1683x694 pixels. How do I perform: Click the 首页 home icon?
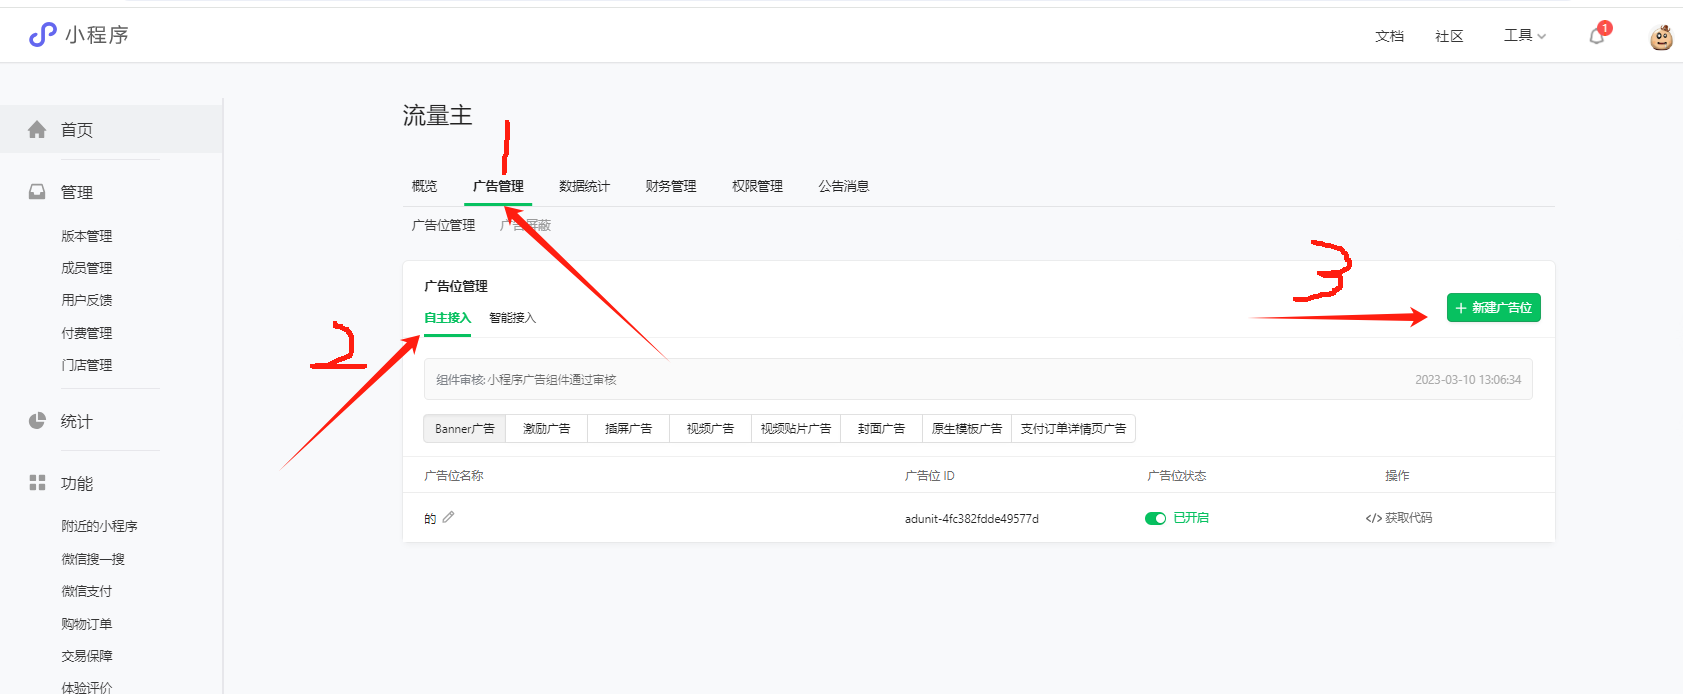coord(37,130)
